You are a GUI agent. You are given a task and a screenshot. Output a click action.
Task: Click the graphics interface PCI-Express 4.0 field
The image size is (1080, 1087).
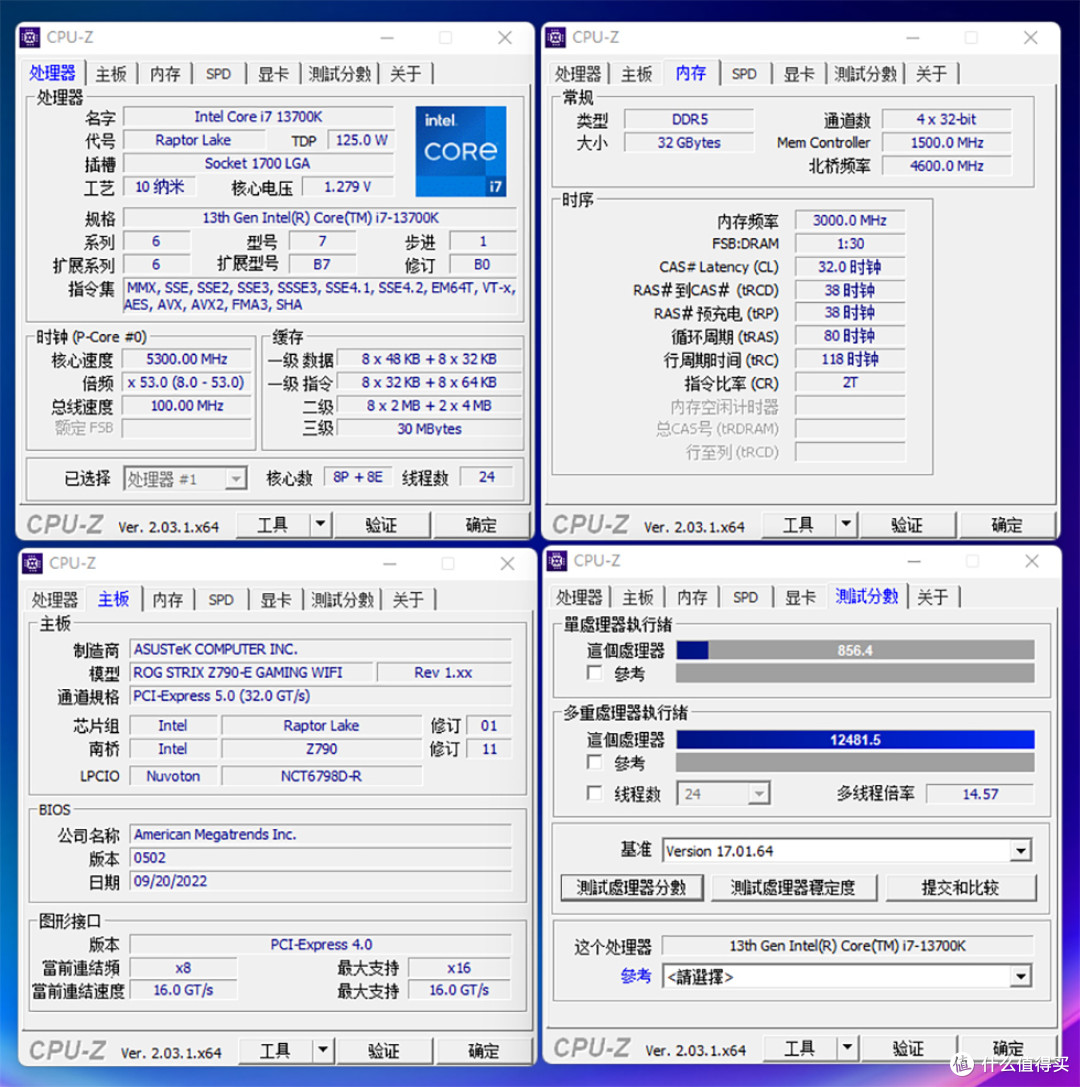[x=321, y=944]
